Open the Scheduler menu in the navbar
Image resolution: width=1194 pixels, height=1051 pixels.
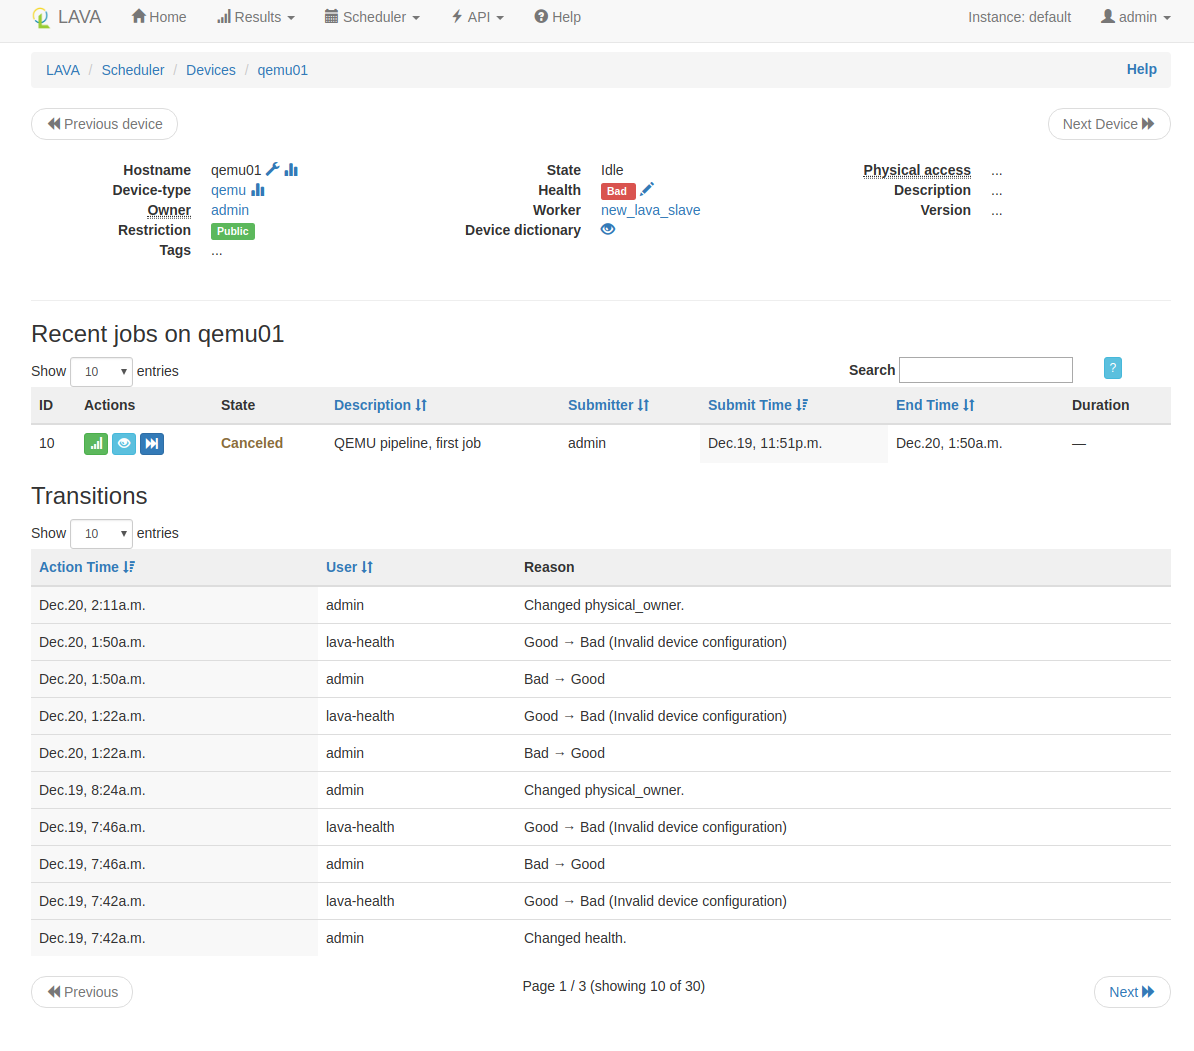(x=372, y=17)
